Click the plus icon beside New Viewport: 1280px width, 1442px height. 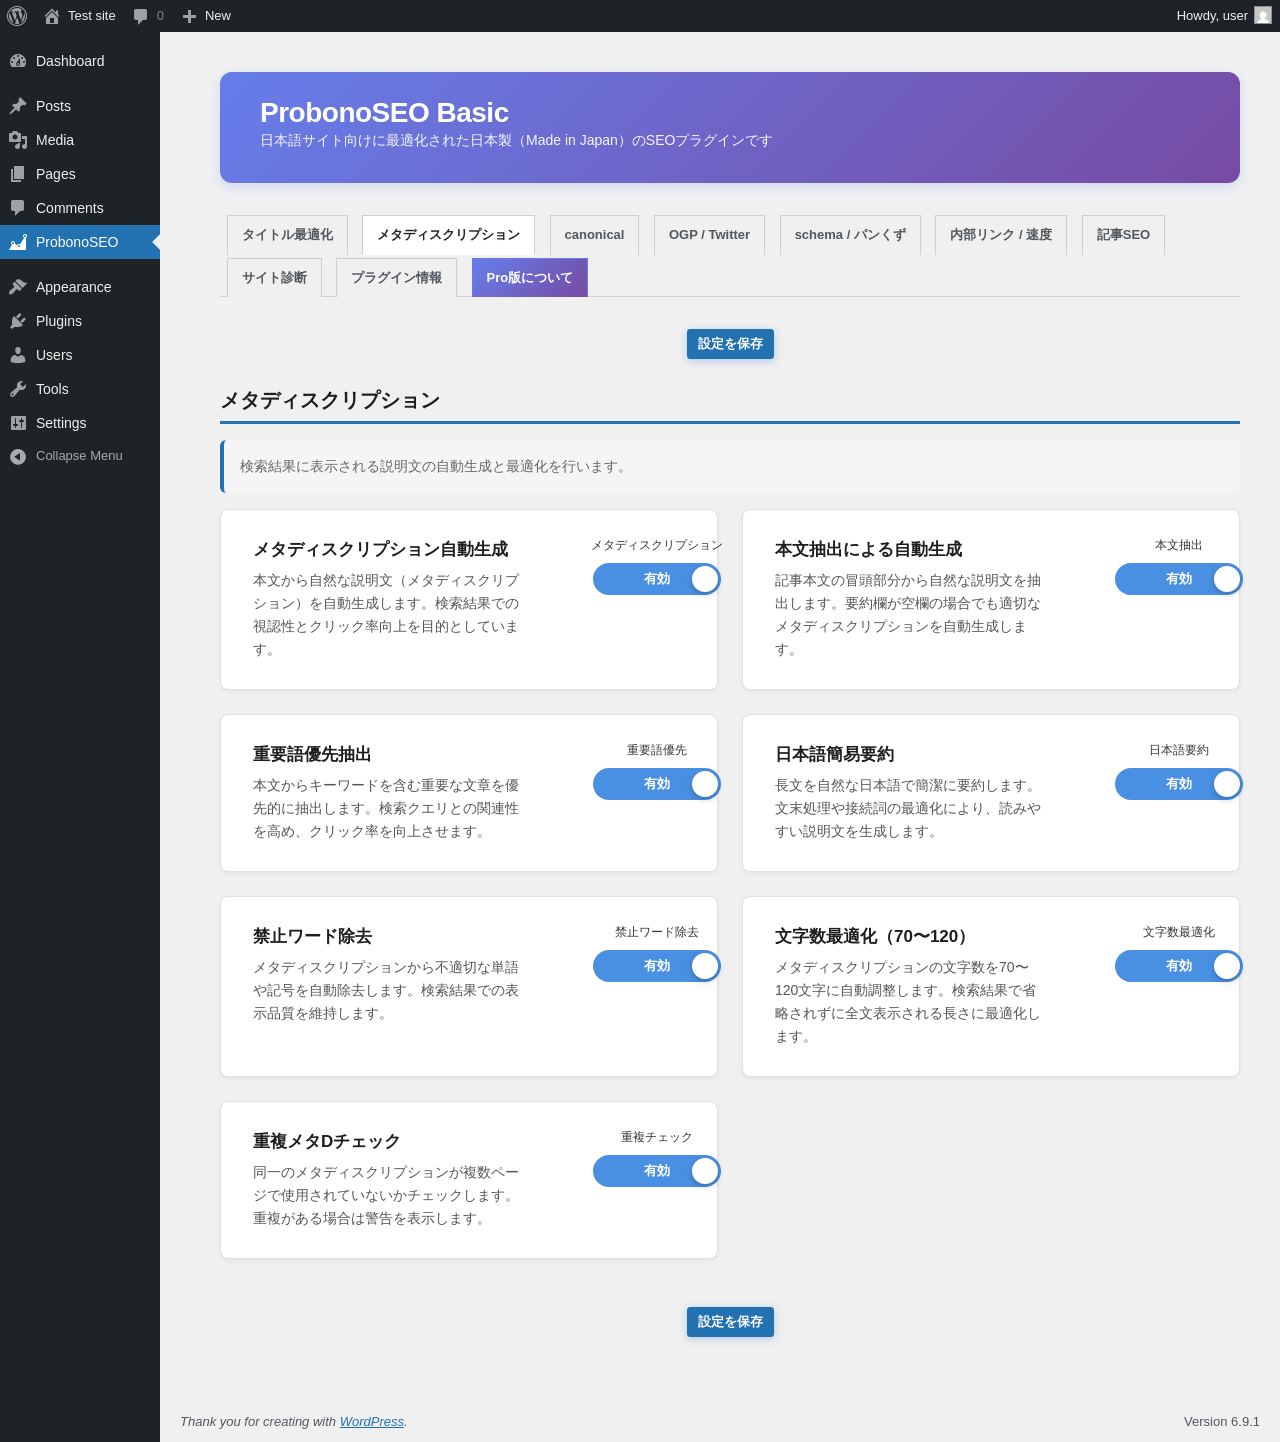(189, 16)
